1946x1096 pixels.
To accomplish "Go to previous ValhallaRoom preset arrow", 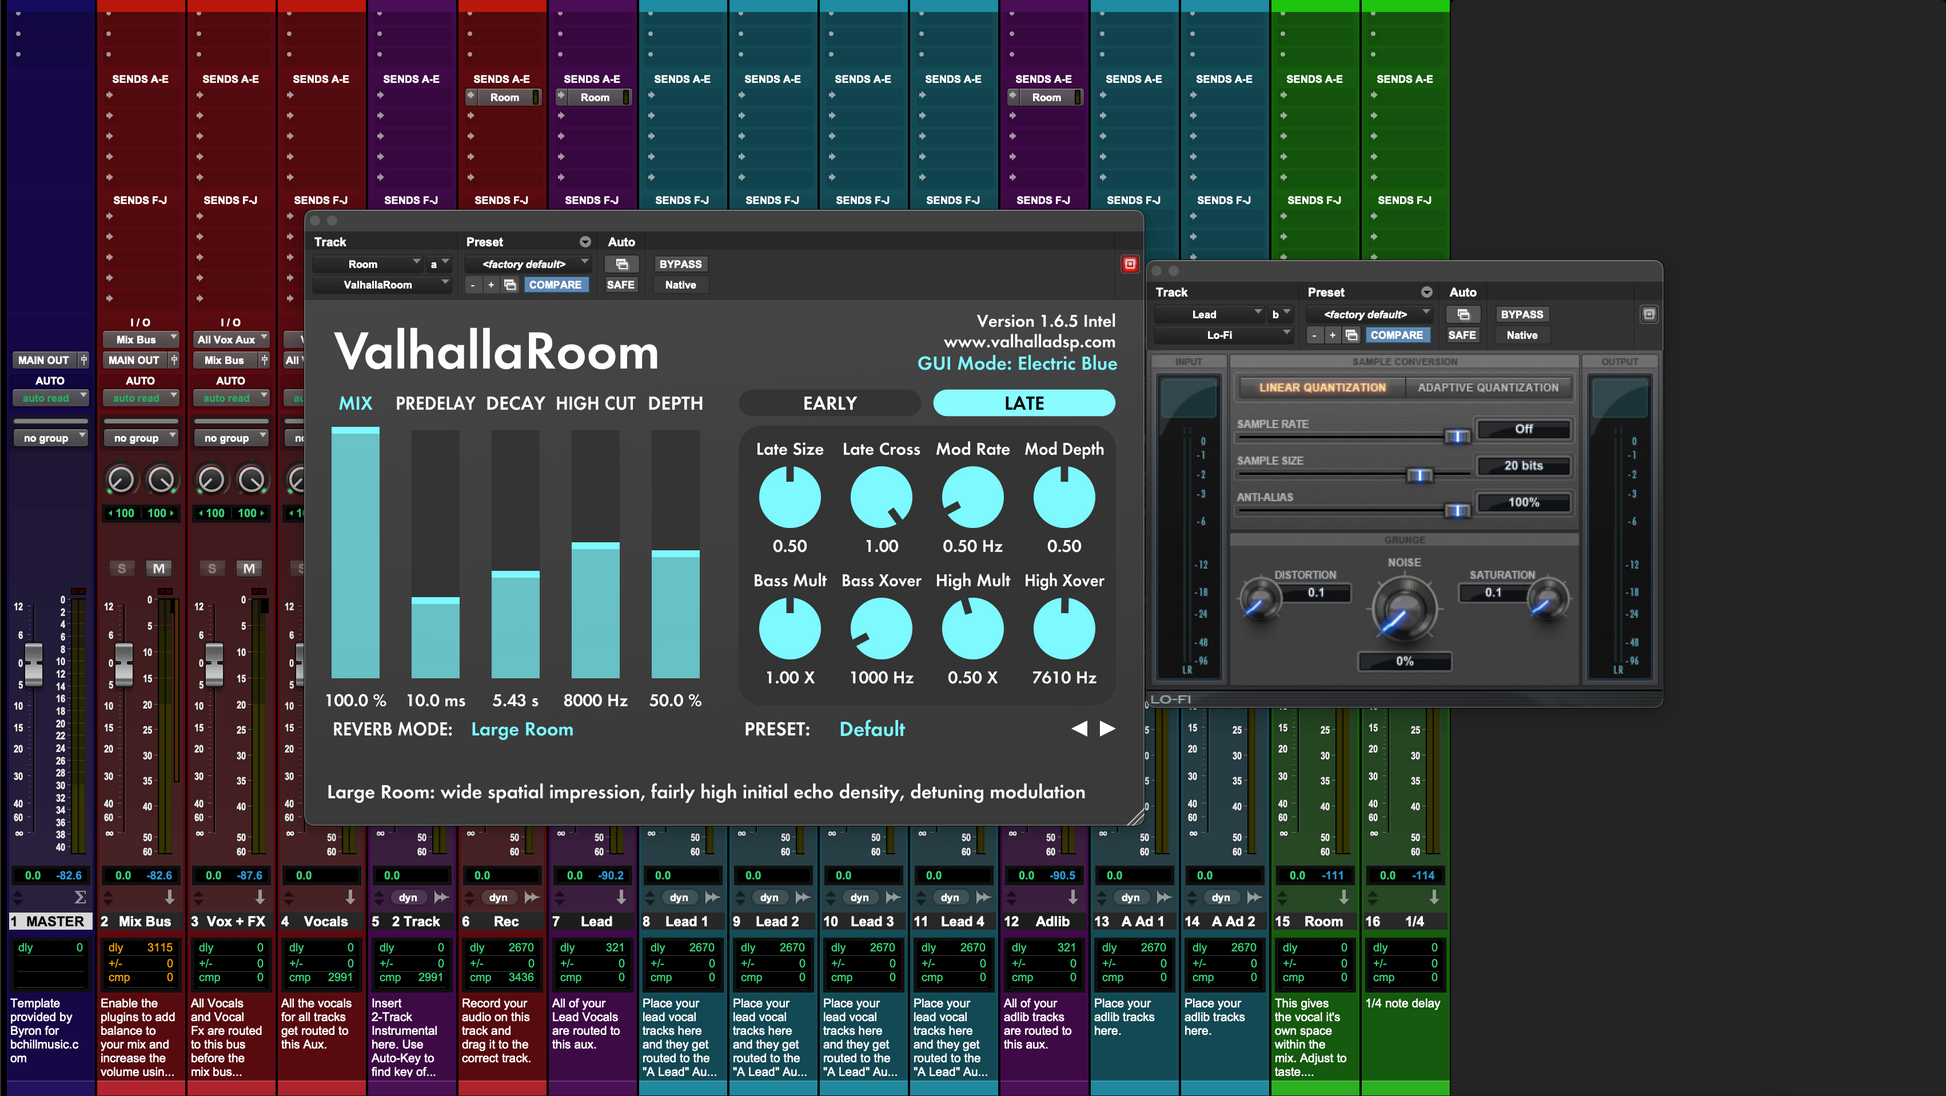I will coord(1079,729).
